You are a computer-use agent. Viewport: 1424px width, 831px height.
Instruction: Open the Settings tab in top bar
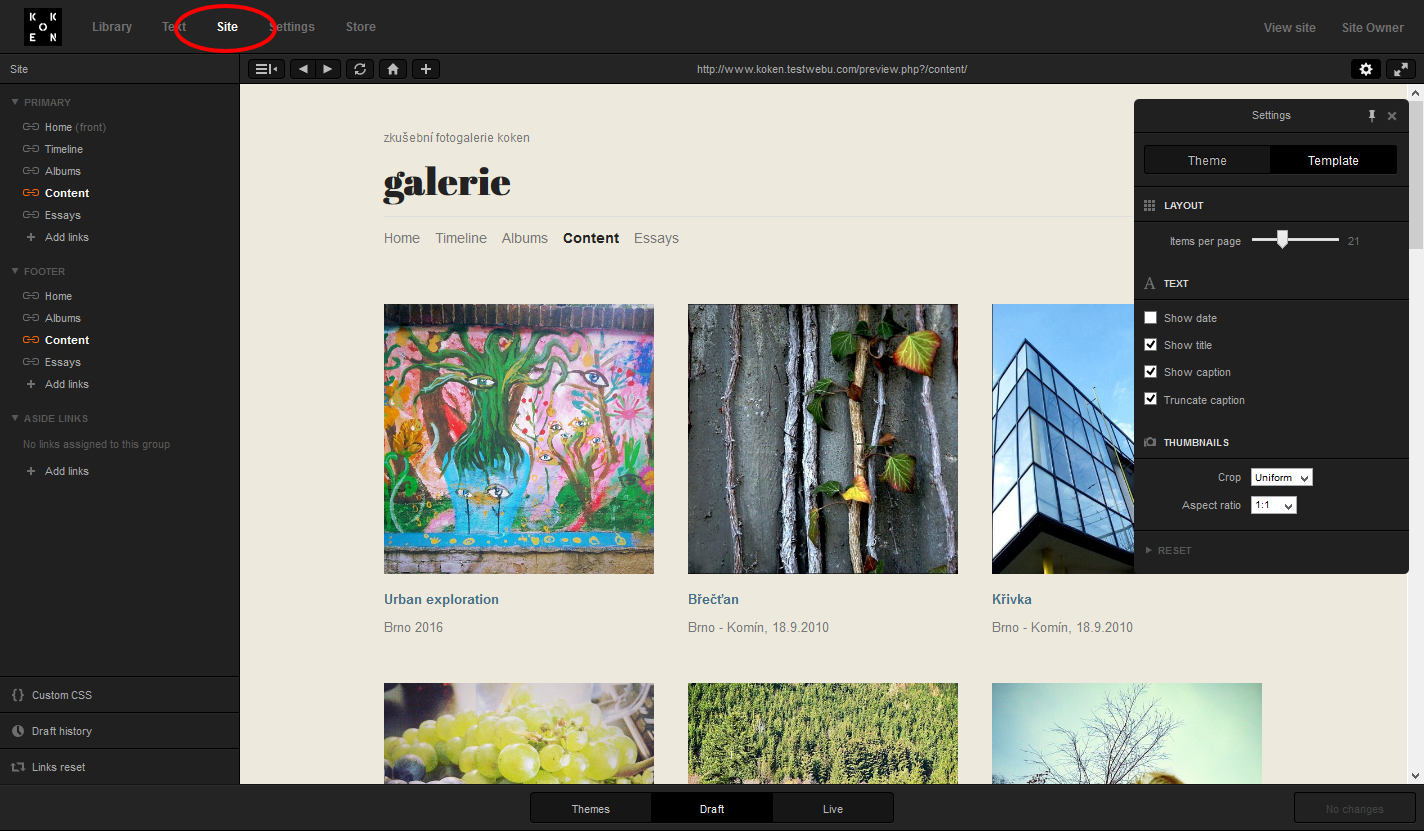pos(291,27)
